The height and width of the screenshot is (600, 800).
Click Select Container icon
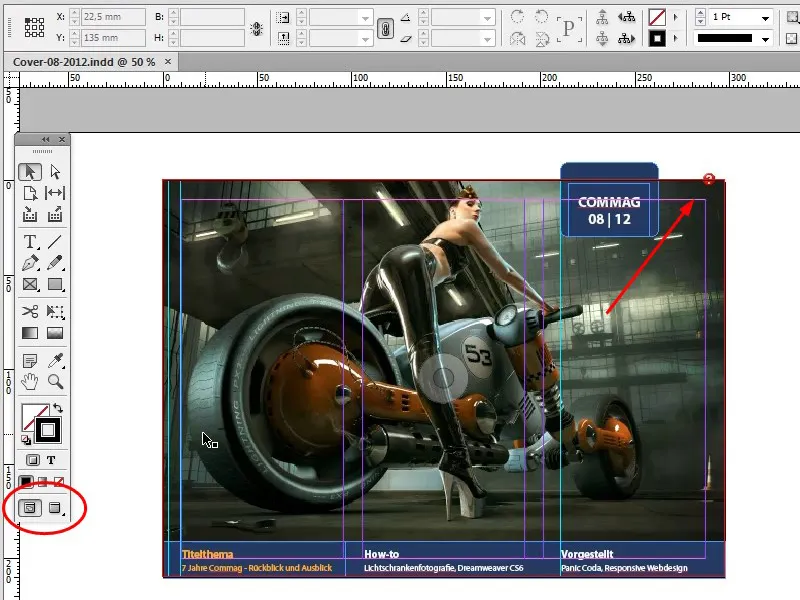(602, 17)
